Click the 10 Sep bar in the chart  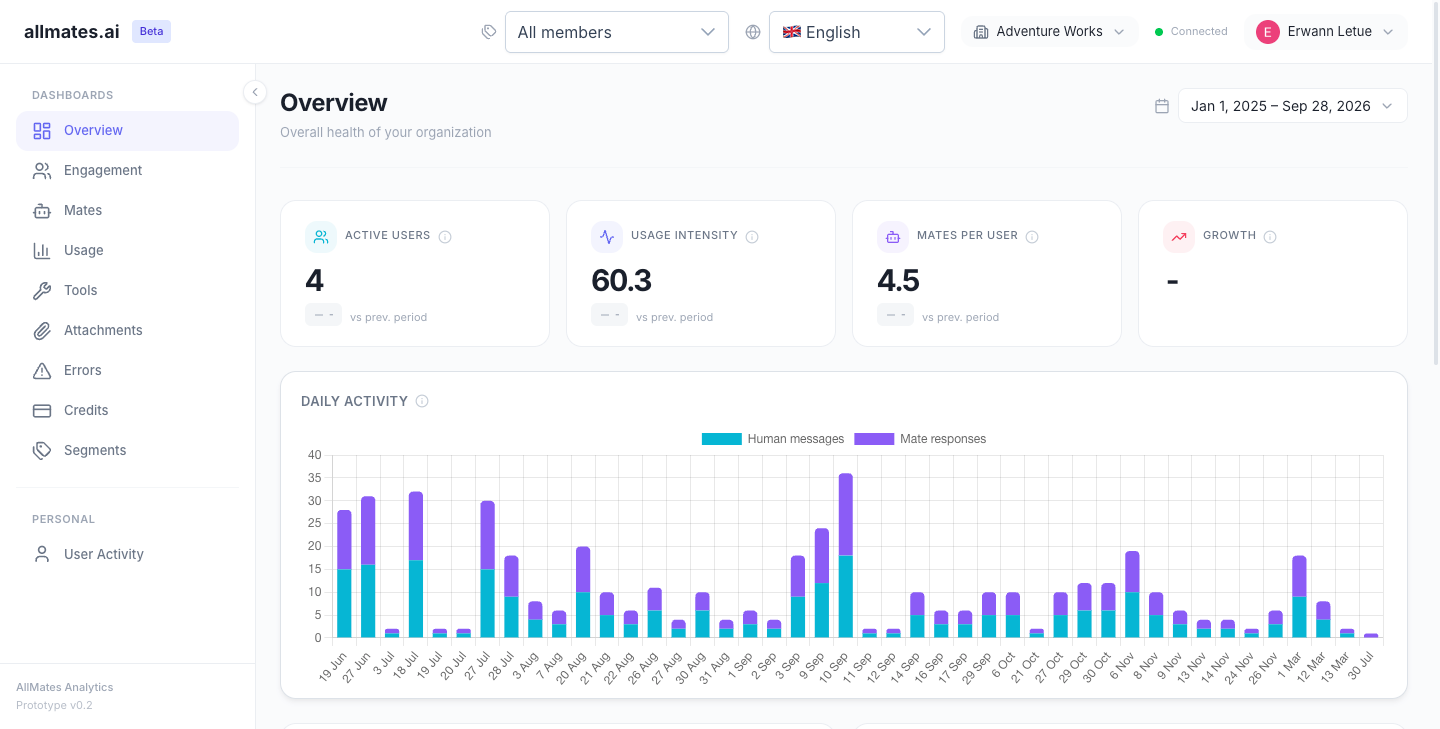click(846, 555)
